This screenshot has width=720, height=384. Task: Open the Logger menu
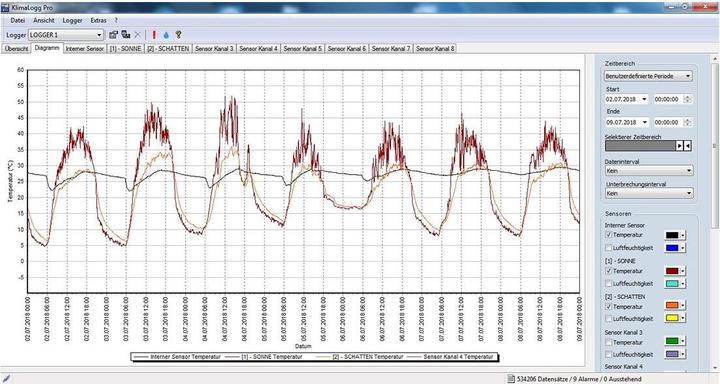[73, 20]
